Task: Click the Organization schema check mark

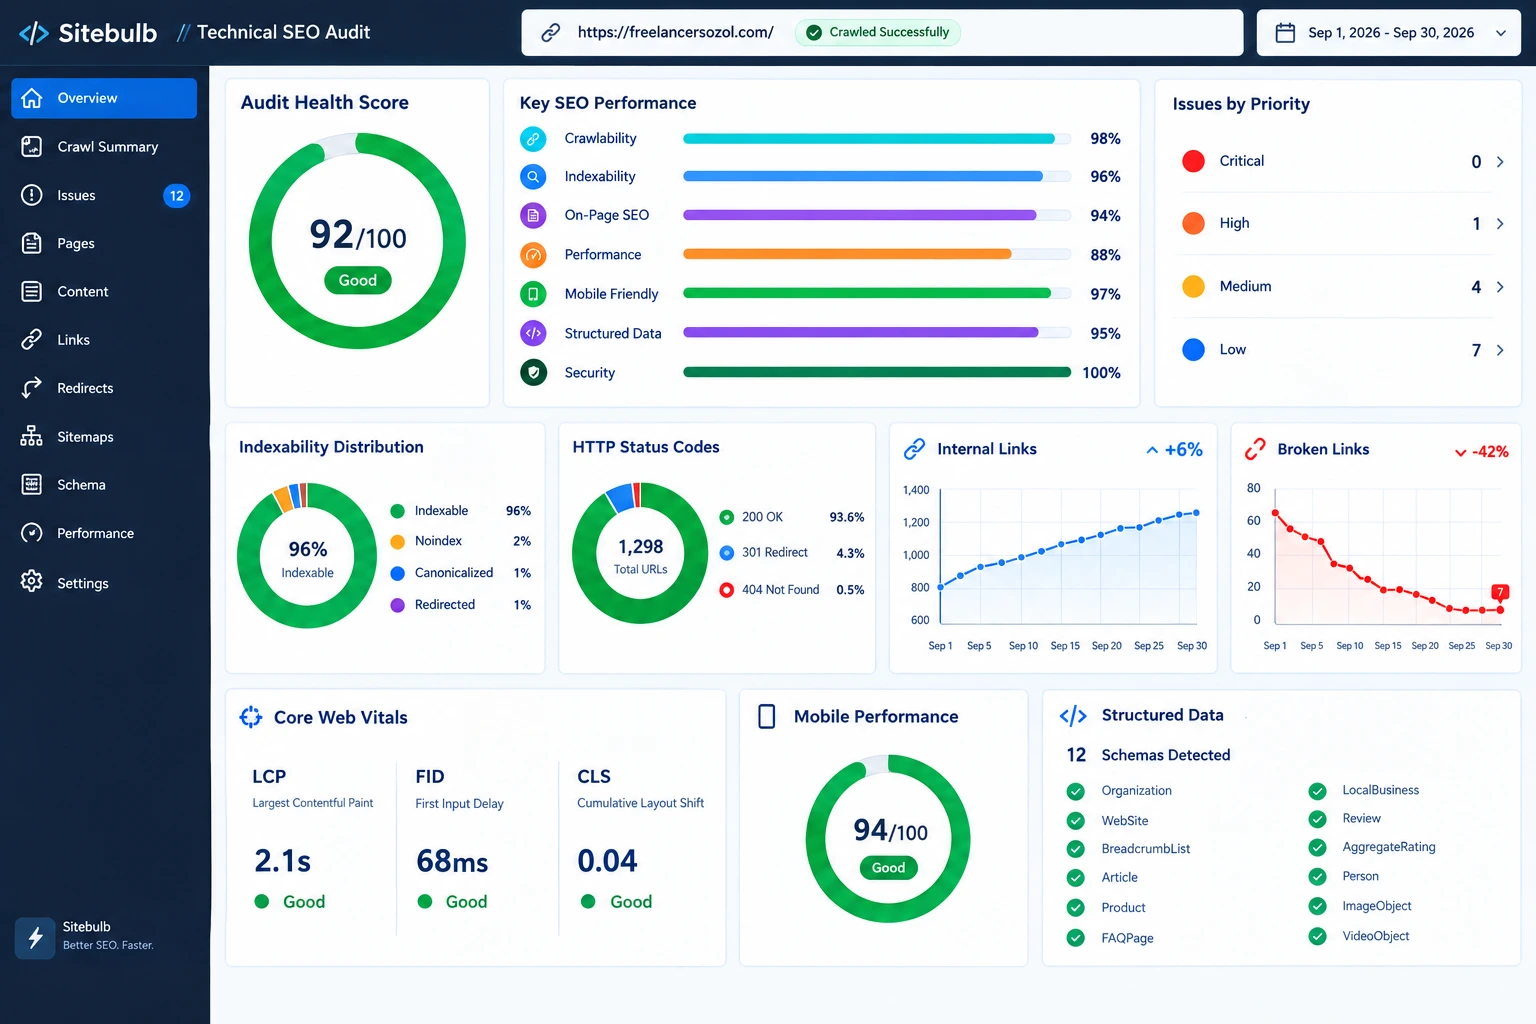Action: pos(1076,791)
